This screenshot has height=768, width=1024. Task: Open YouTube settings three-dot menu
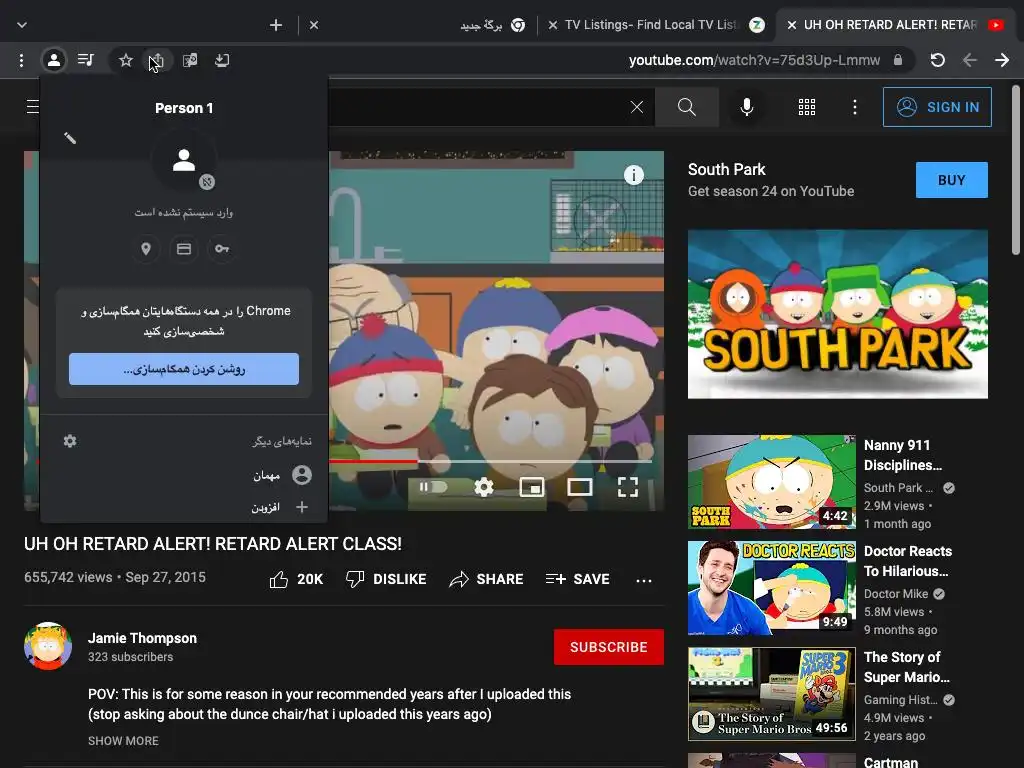coord(855,107)
